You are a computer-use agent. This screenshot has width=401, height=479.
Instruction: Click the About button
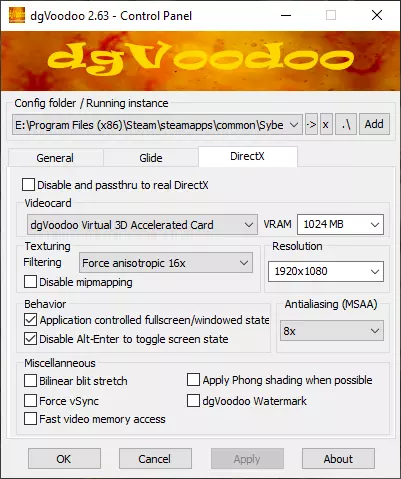click(x=338, y=459)
